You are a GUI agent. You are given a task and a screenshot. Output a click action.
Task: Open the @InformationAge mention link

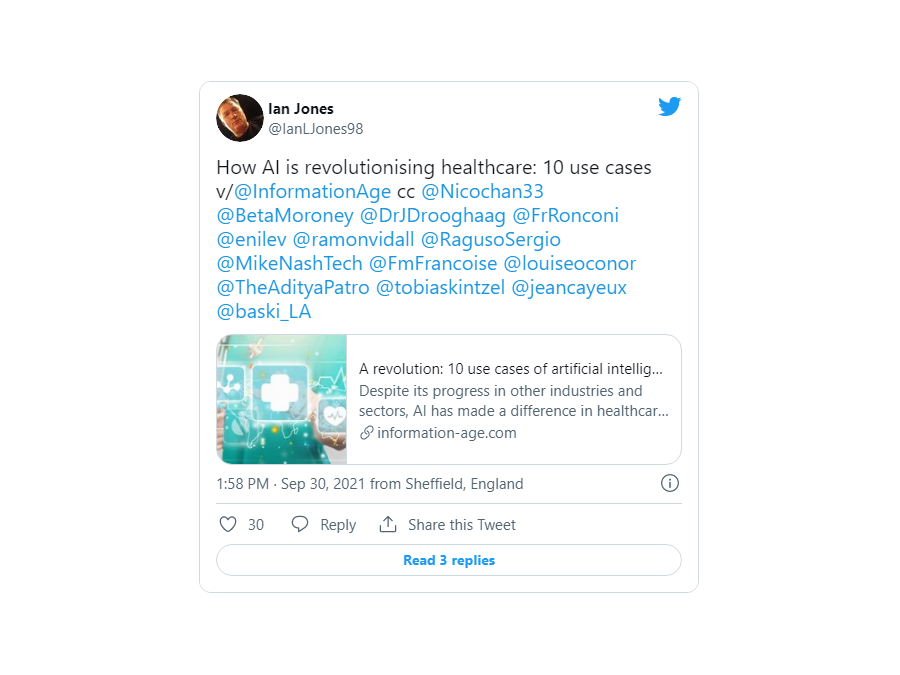(312, 191)
